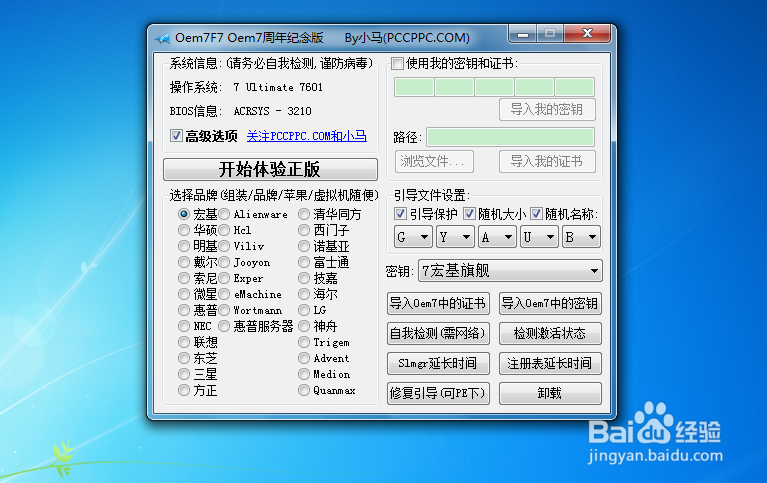Uncheck the 引导保护 checkbox
The image size is (767, 483).
(400, 214)
